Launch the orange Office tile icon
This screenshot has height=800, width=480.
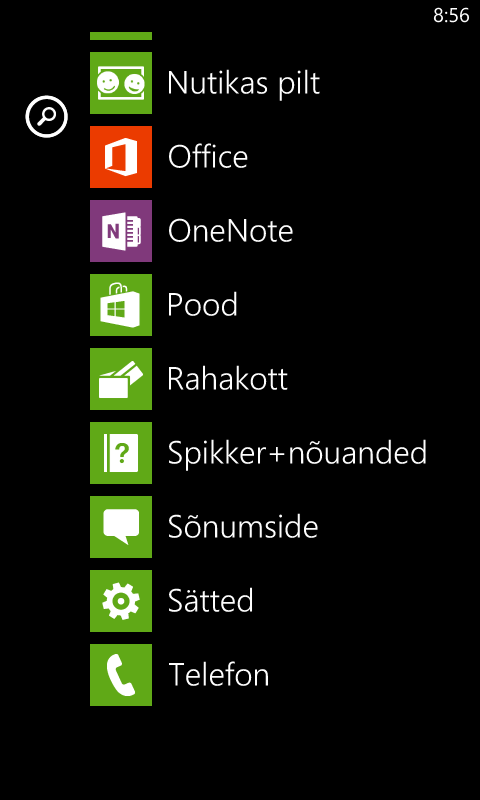121,157
